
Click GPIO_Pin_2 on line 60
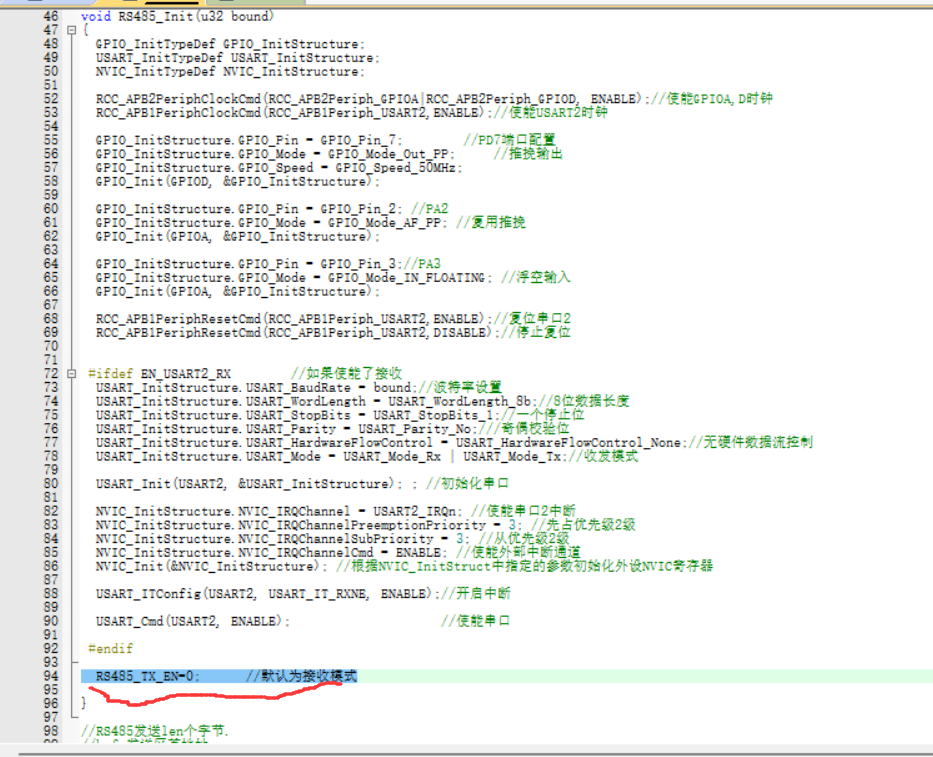point(358,209)
